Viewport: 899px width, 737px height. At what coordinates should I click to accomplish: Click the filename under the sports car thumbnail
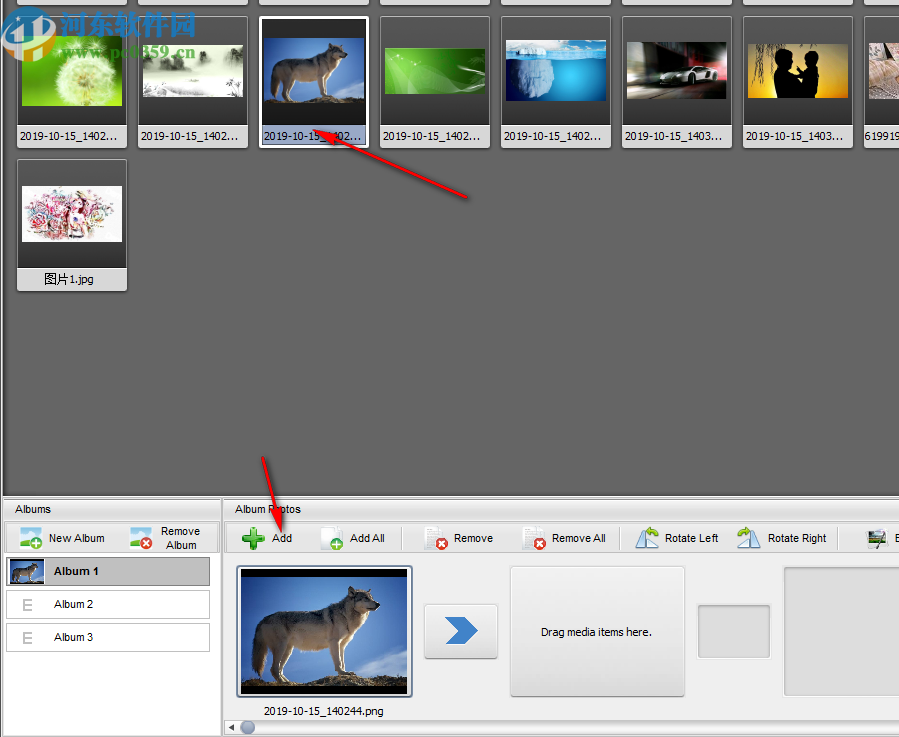[673, 137]
